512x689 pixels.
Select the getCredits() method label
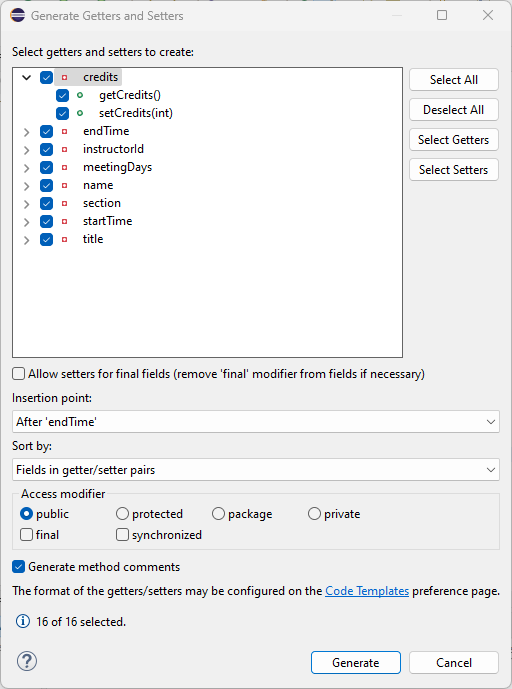click(x=130, y=95)
